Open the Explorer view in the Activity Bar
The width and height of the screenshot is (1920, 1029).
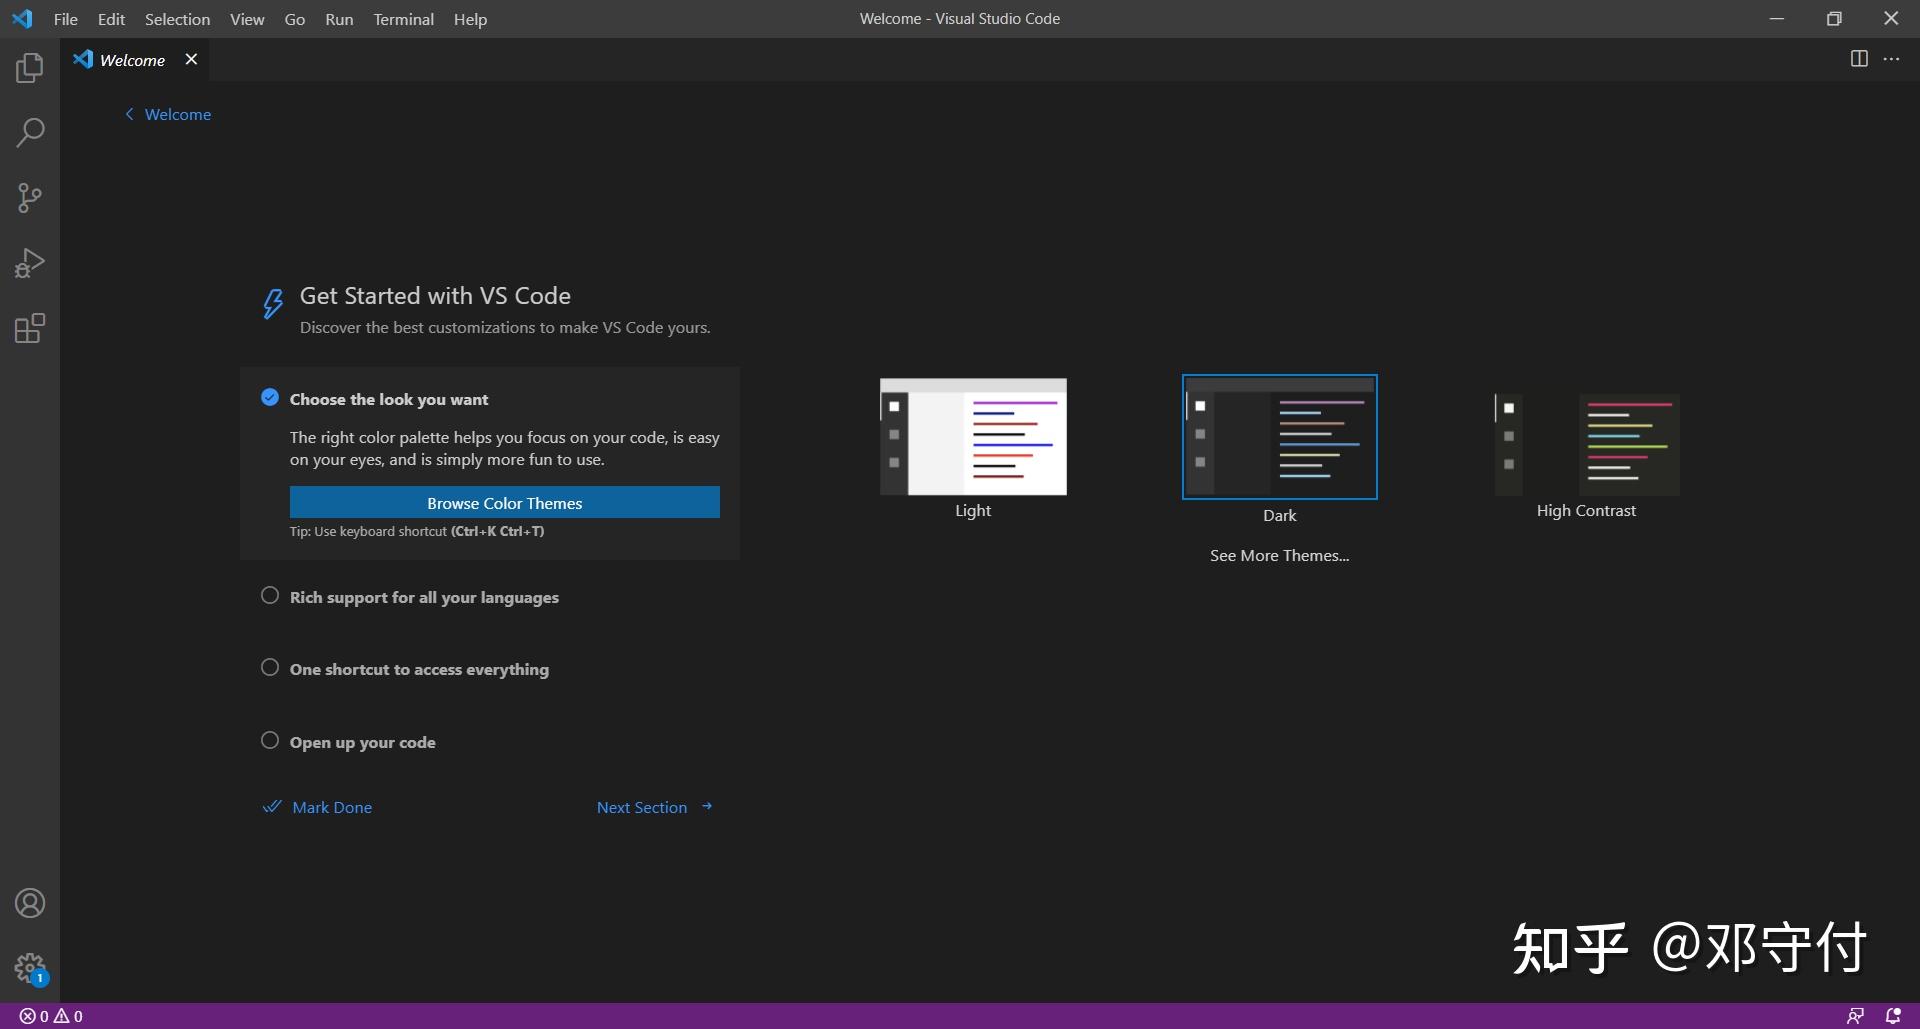(x=29, y=67)
